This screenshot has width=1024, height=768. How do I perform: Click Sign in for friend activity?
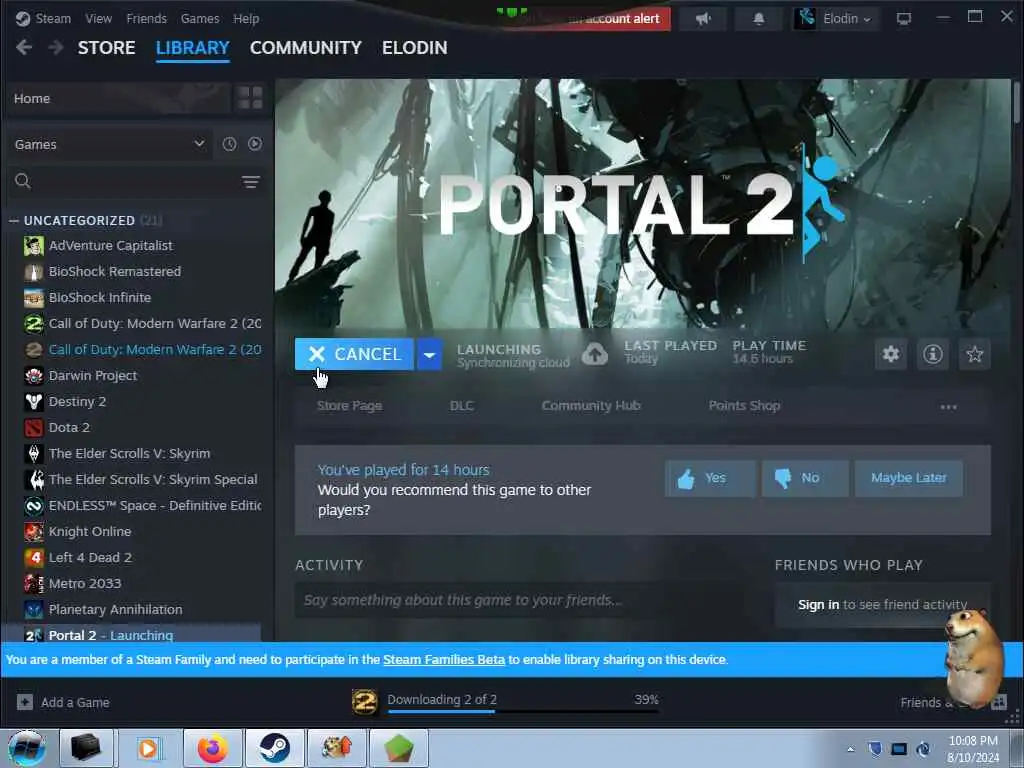pyautogui.click(x=818, y=605)
